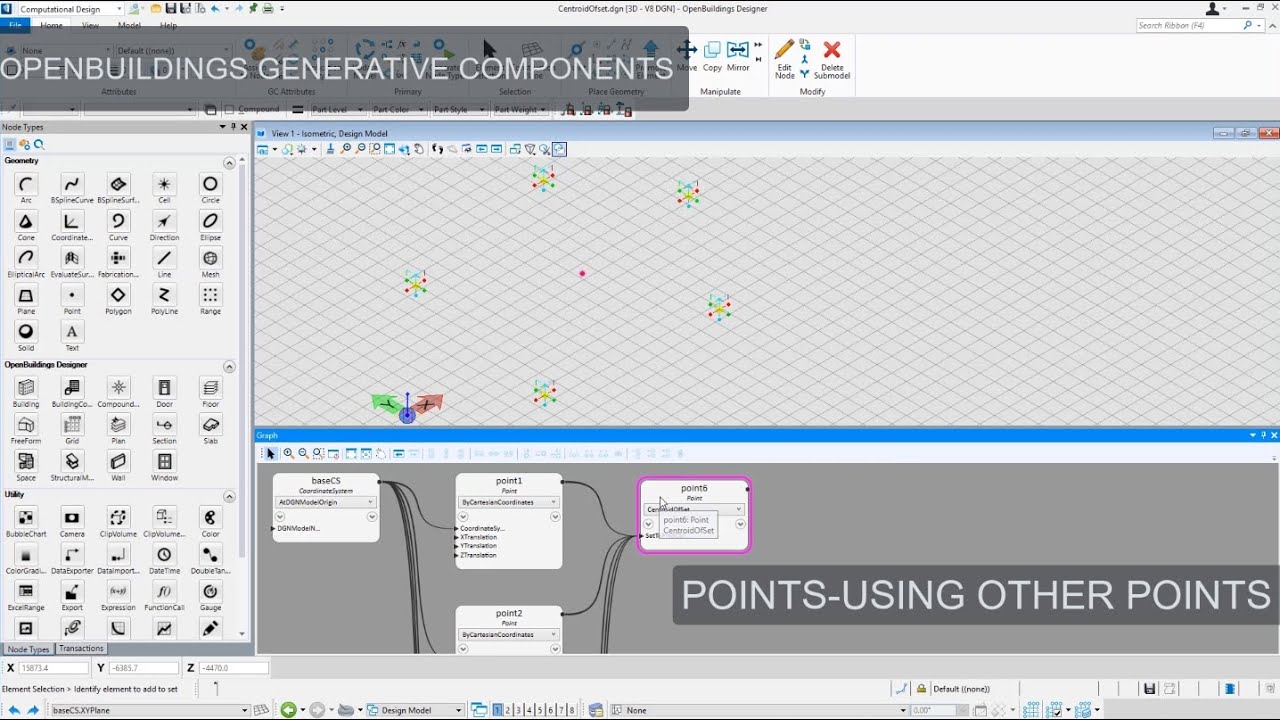Open the Edit Node tool
Image resolution: width=1280 pixels, height=720 pixels.
(785, 59)
